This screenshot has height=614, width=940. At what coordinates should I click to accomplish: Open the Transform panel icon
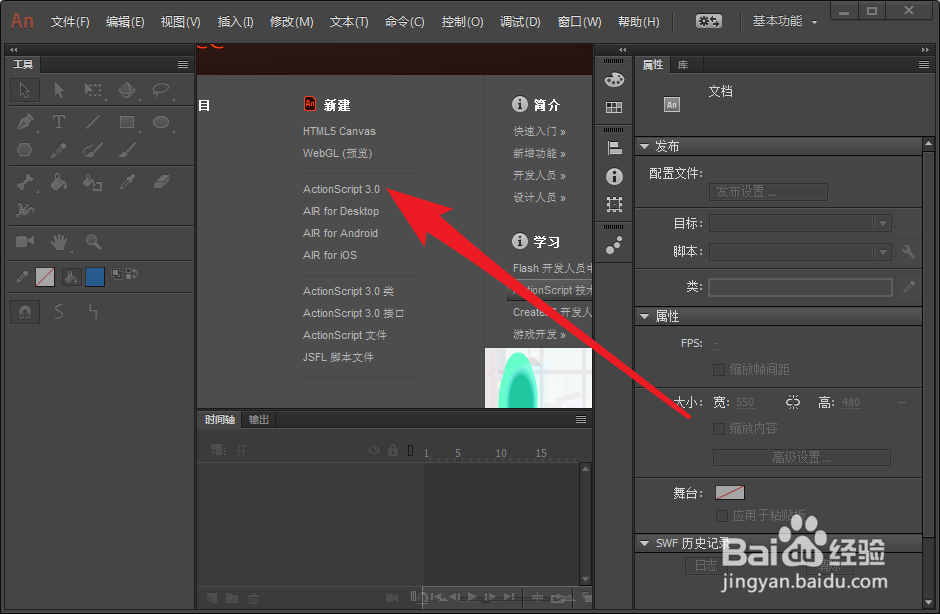614,204
